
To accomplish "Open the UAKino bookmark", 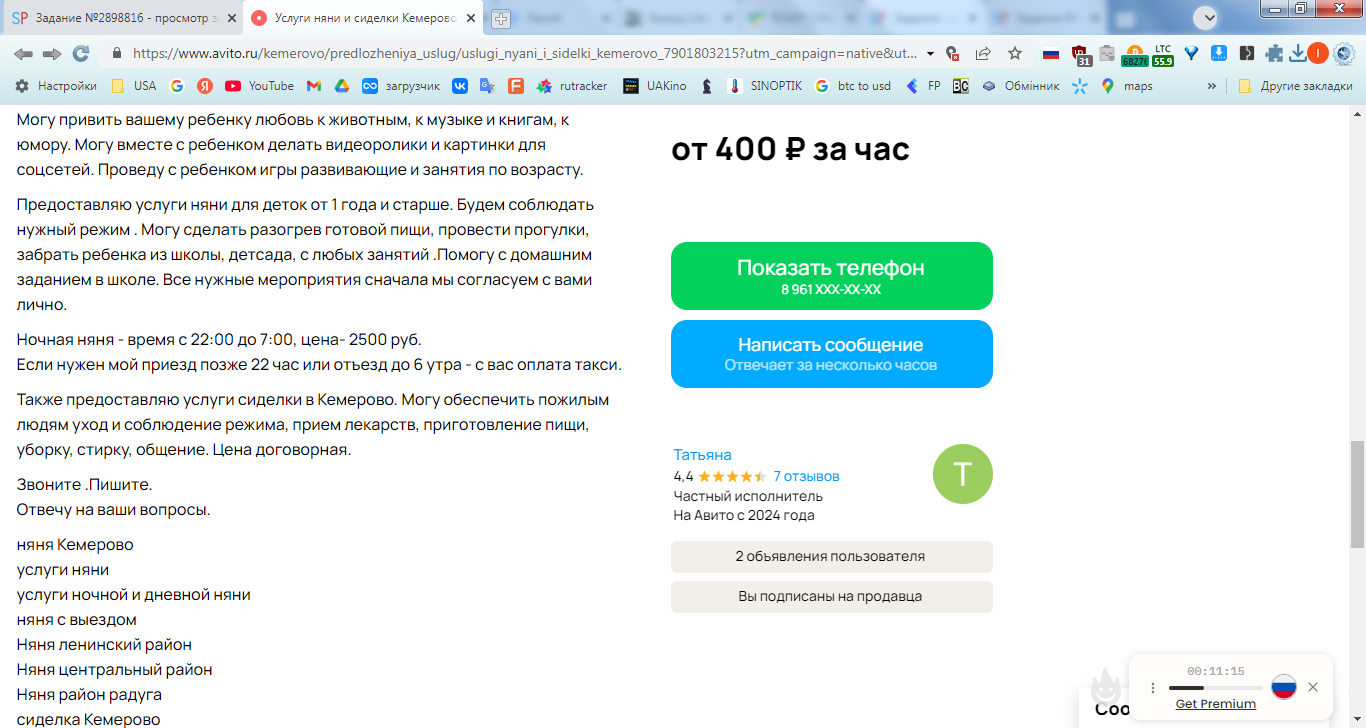I will coord(655,86).
